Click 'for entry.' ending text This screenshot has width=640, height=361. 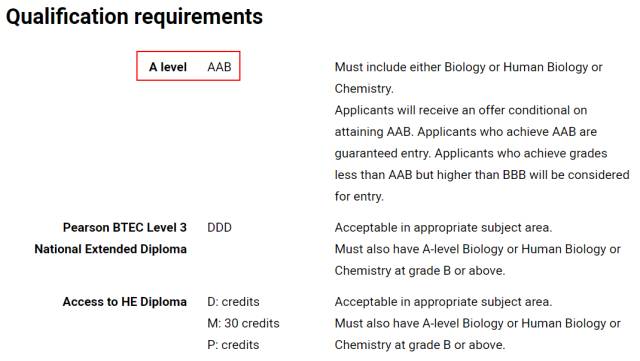coord(359,196)
